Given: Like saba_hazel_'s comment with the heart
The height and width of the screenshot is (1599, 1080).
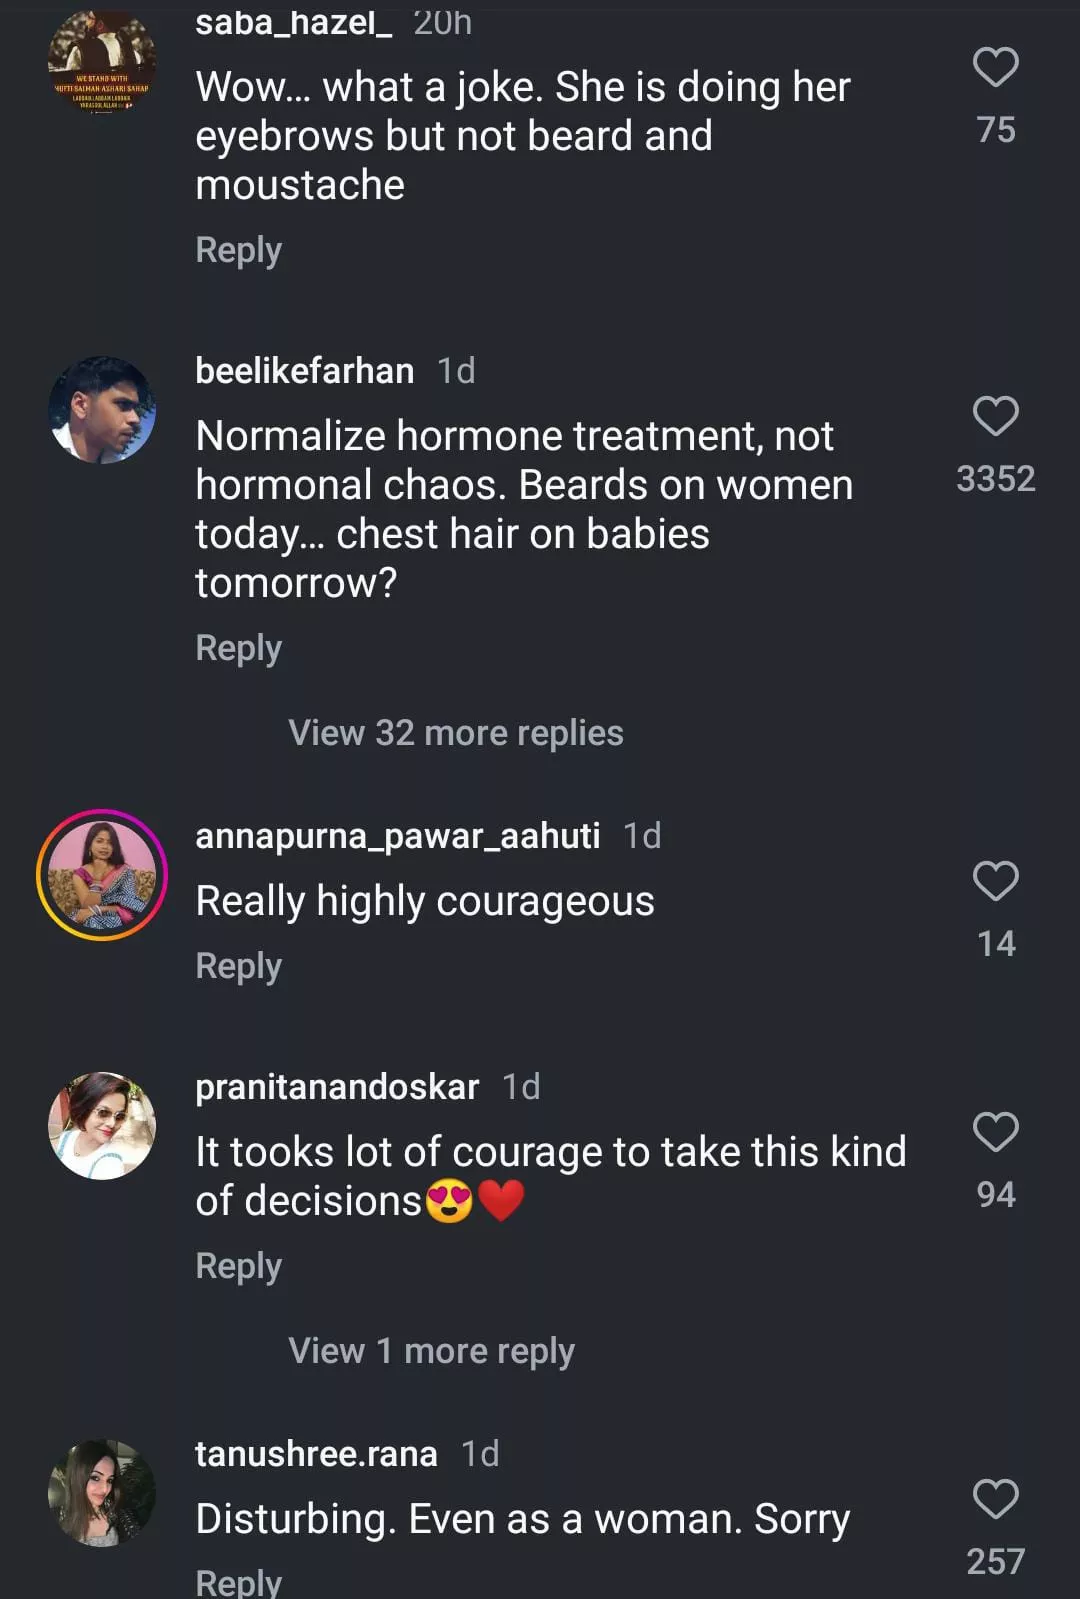Looking at the screenshot, I should (995, 68).
